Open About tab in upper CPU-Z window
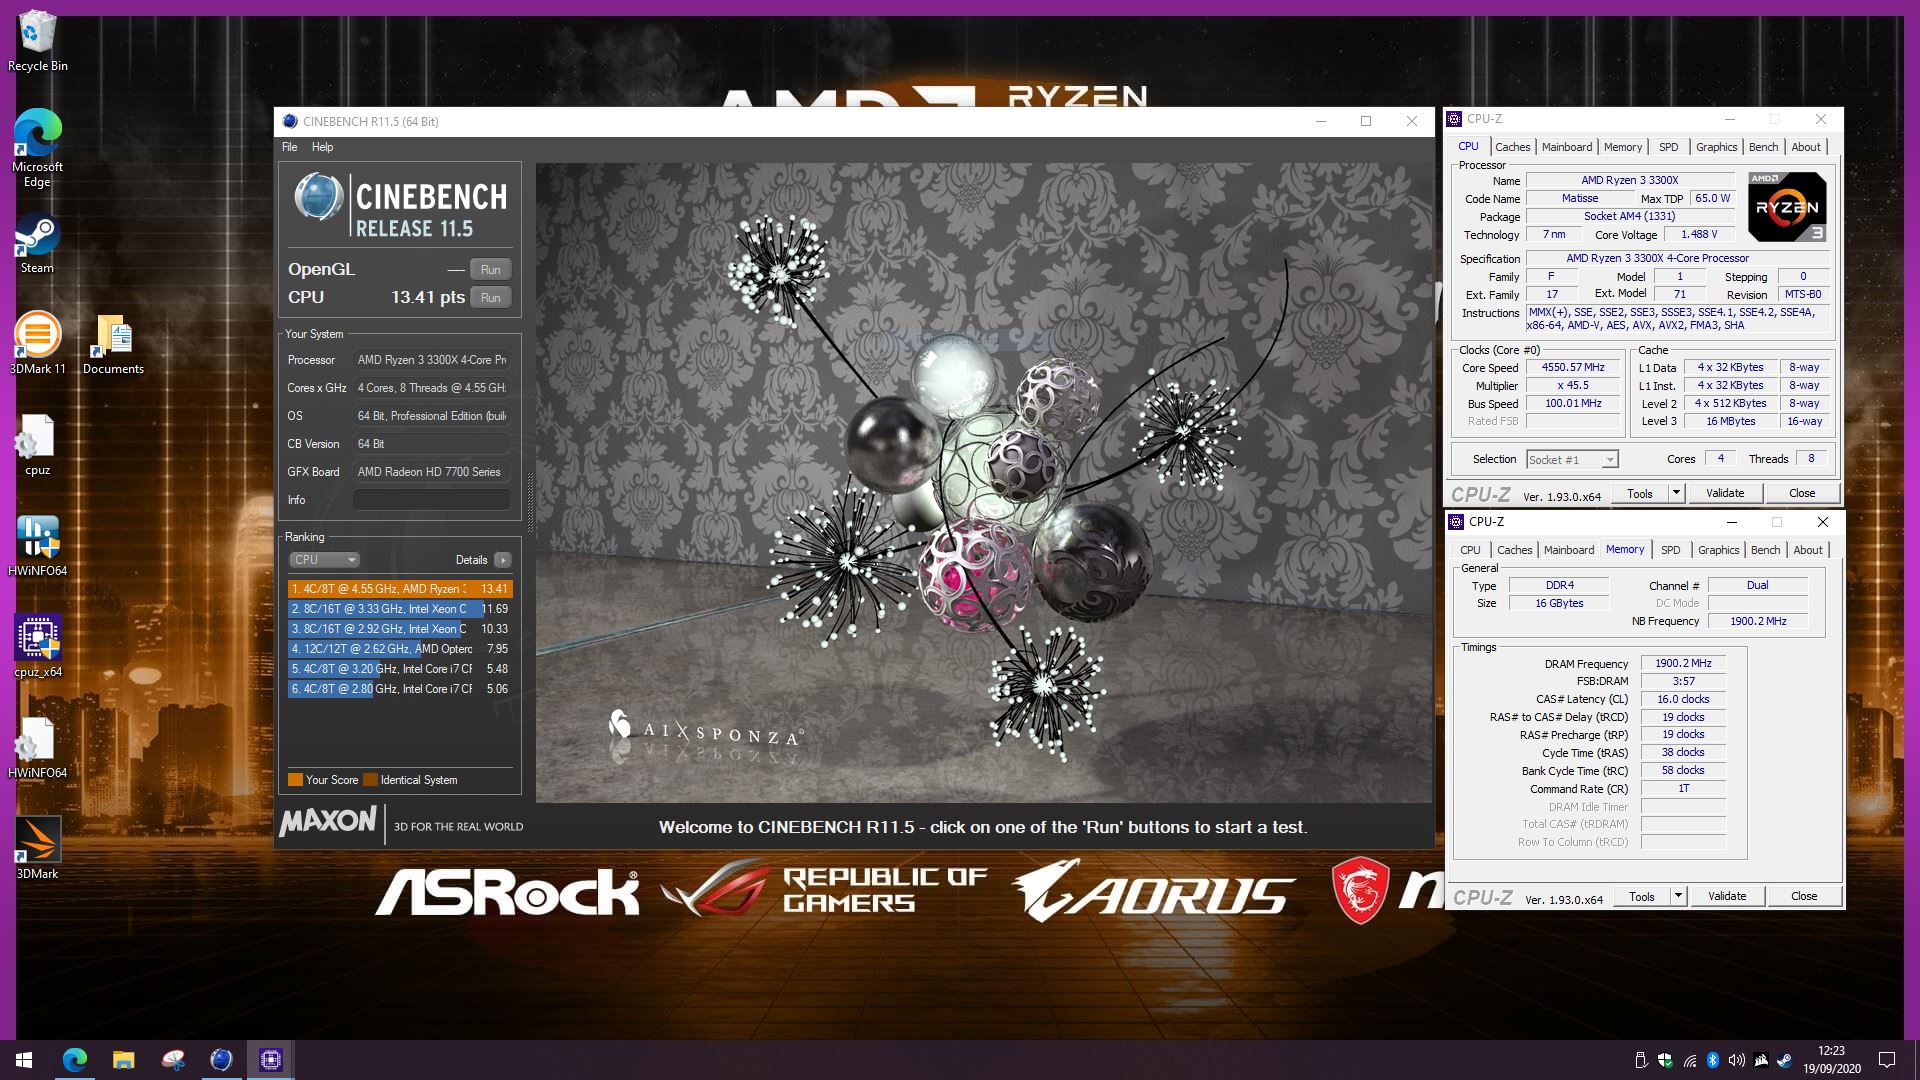 (1805, 147)
